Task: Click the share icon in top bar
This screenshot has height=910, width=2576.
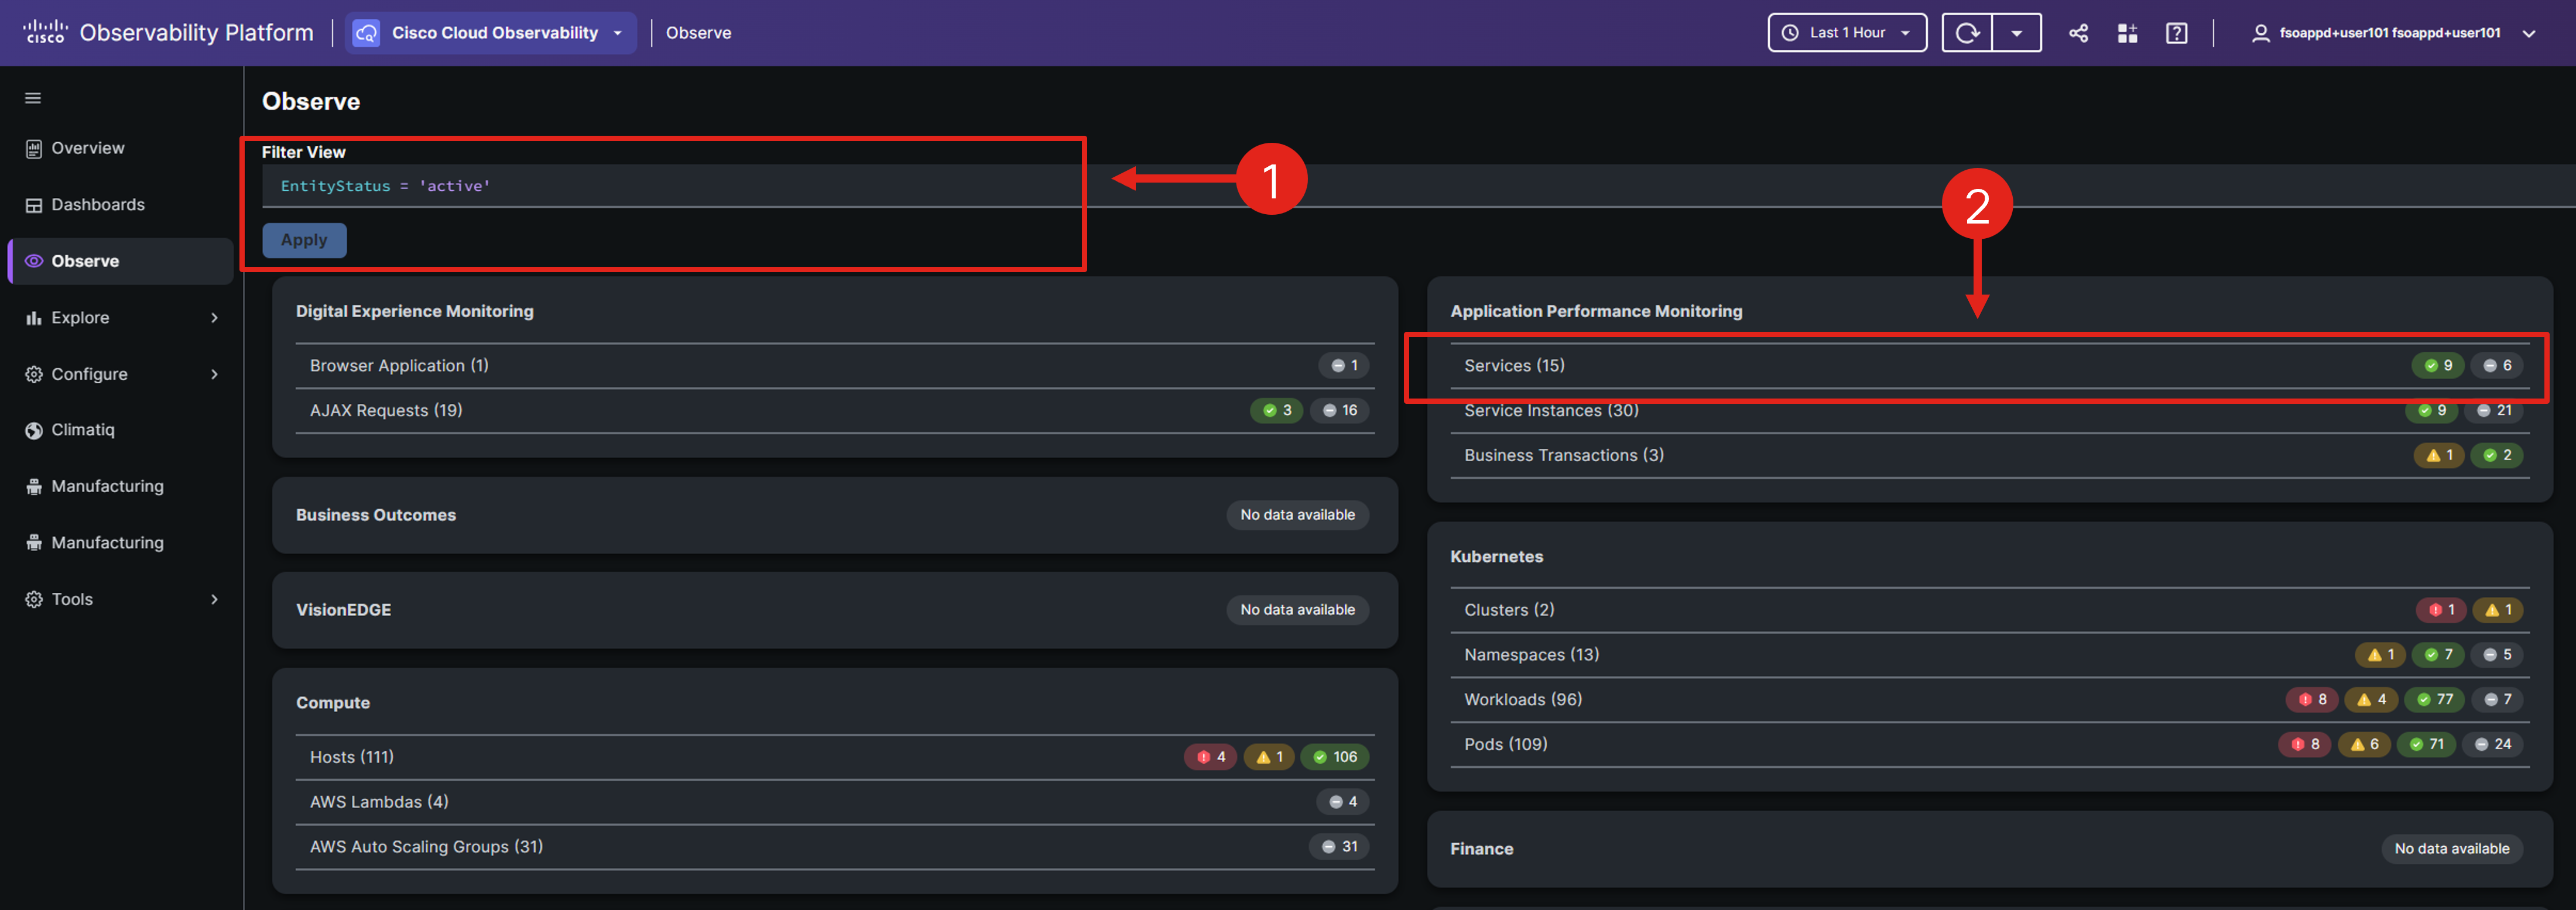Action: click(2078, 33)
